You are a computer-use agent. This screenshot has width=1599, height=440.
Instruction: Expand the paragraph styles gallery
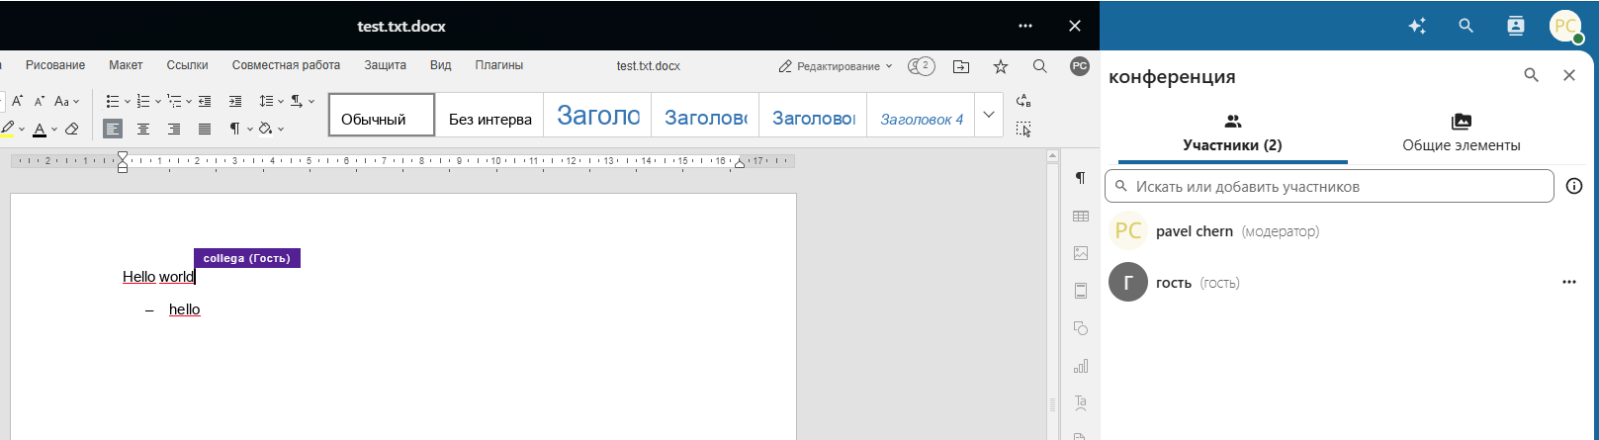pos(988,115)
